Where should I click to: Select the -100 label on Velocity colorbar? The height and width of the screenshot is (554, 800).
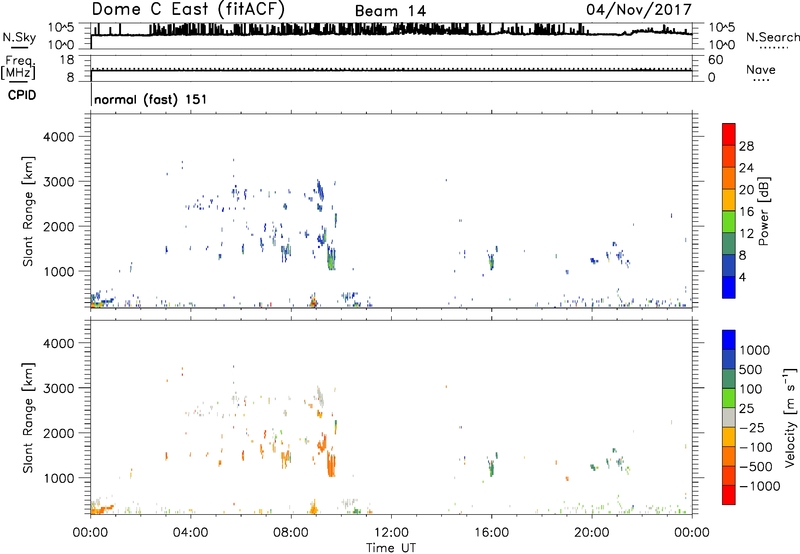click(x=756, y=447)
